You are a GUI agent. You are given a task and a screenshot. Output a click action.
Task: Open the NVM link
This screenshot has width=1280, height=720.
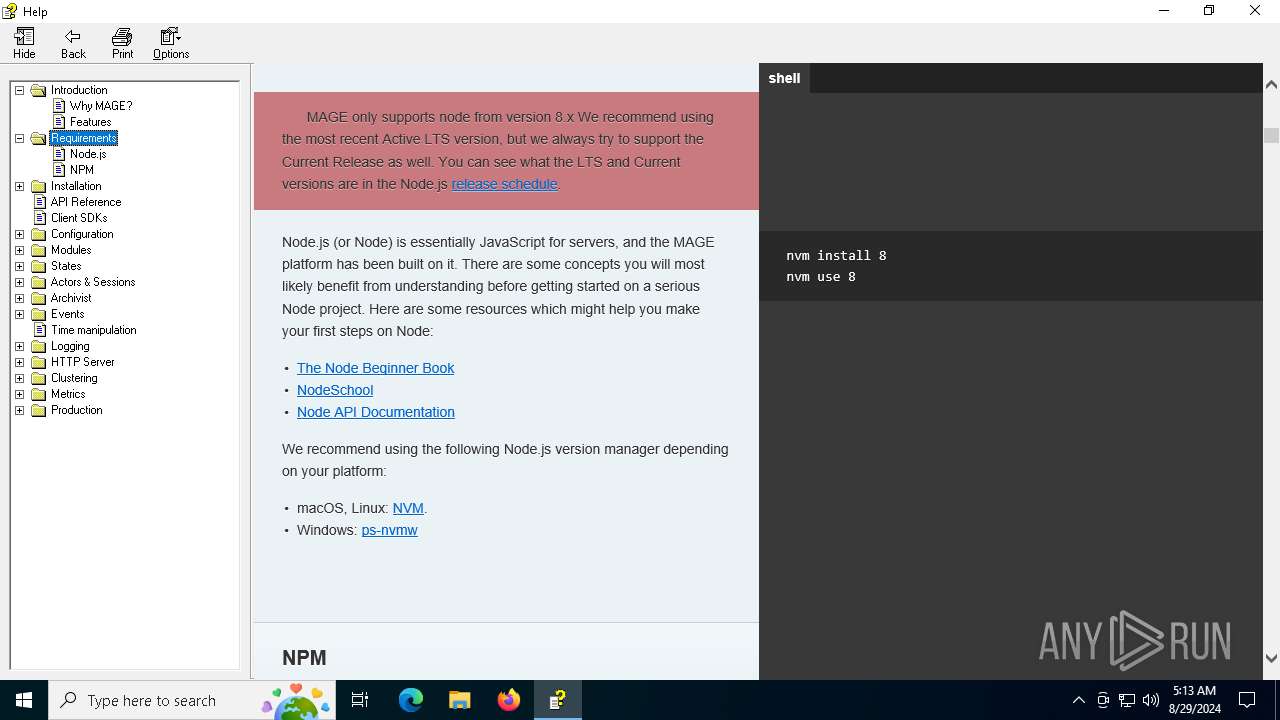pyautogui.click(x=408, y=508)
